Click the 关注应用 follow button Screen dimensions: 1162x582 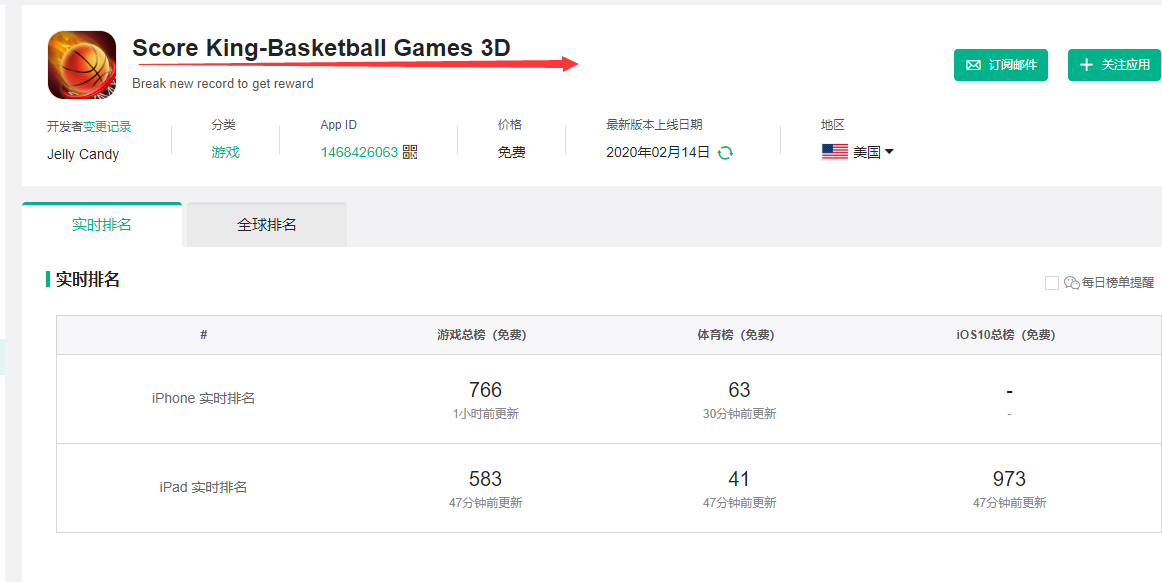click(x=1114, y=65)
